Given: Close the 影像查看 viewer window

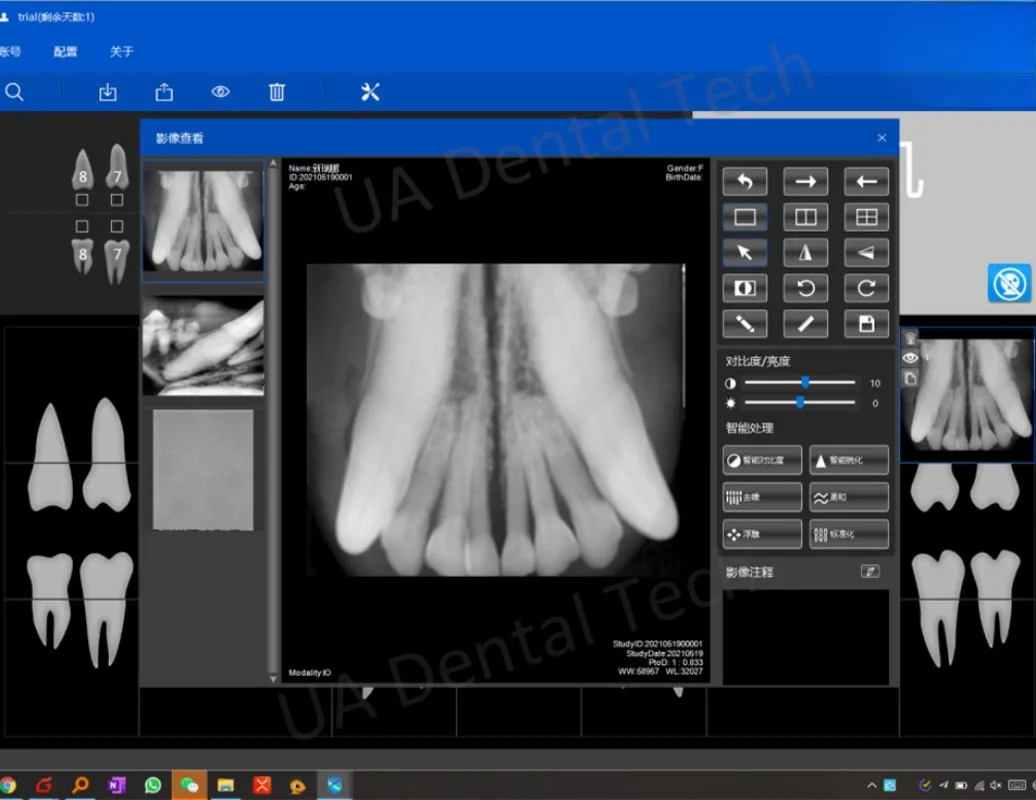Looking at the screenshot, I should coord(882,137).
